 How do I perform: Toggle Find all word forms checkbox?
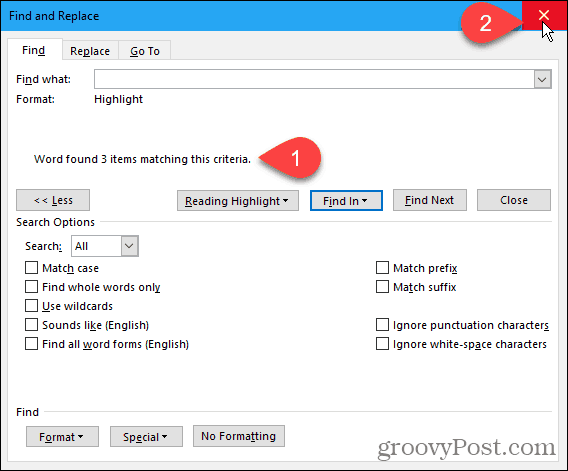[32, 344]
